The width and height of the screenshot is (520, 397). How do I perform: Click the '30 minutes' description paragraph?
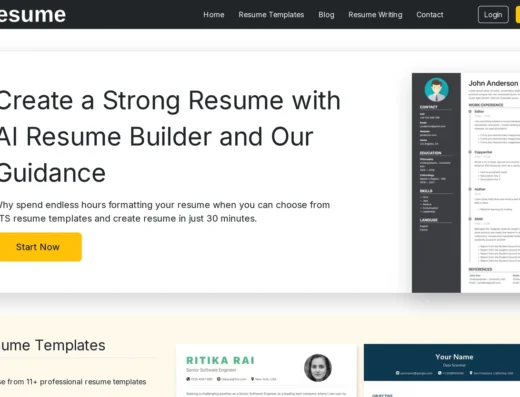pyautogui.click(x=165, y=212)
